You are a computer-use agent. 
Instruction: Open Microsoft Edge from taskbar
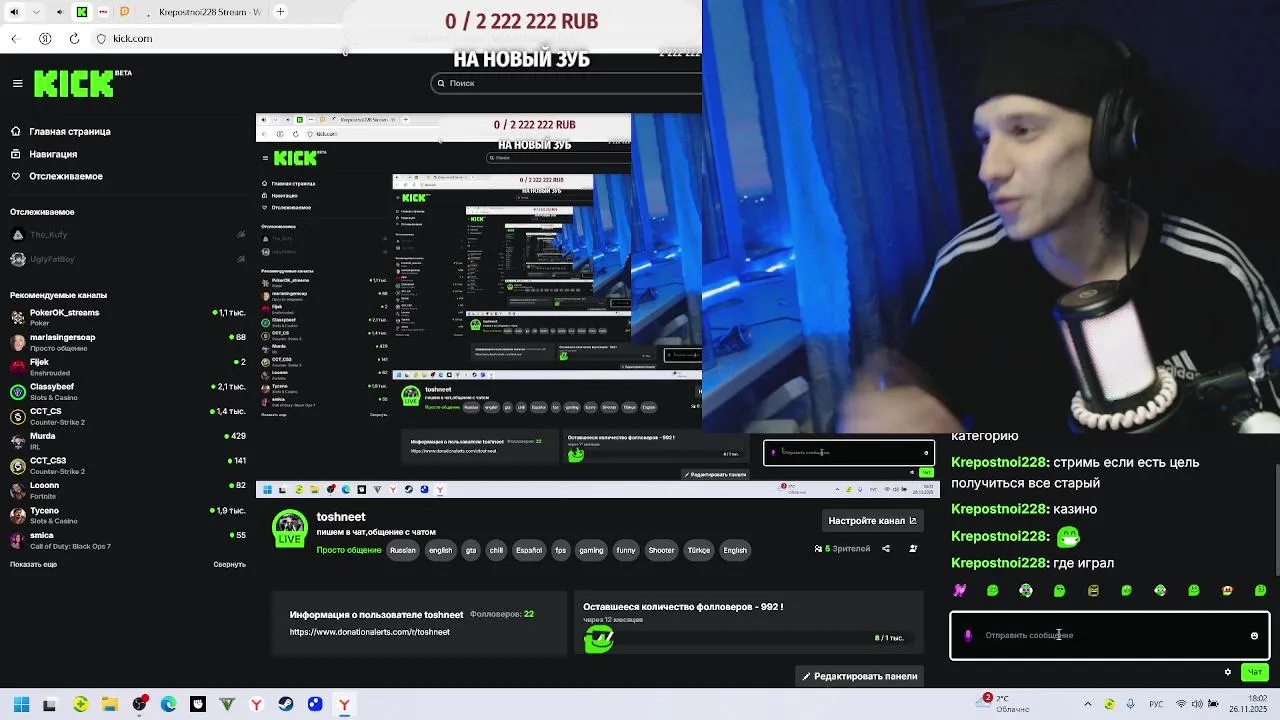click(169, 704)
